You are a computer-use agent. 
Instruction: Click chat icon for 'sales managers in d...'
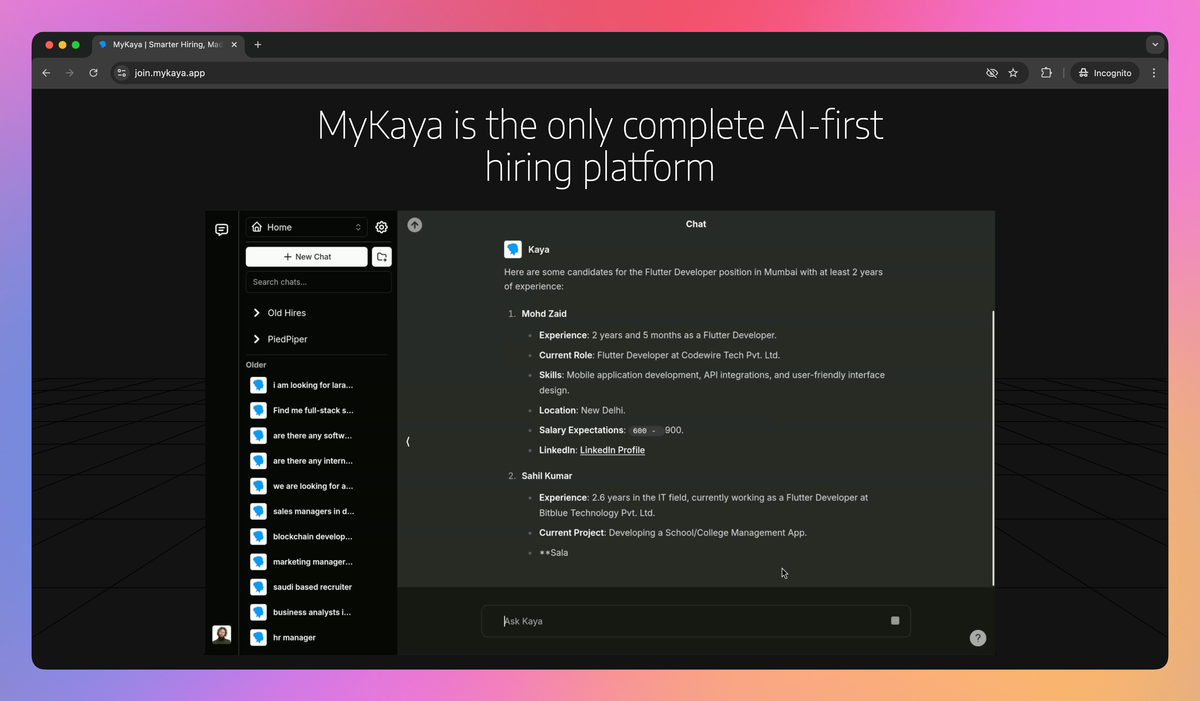pos(258,511)
